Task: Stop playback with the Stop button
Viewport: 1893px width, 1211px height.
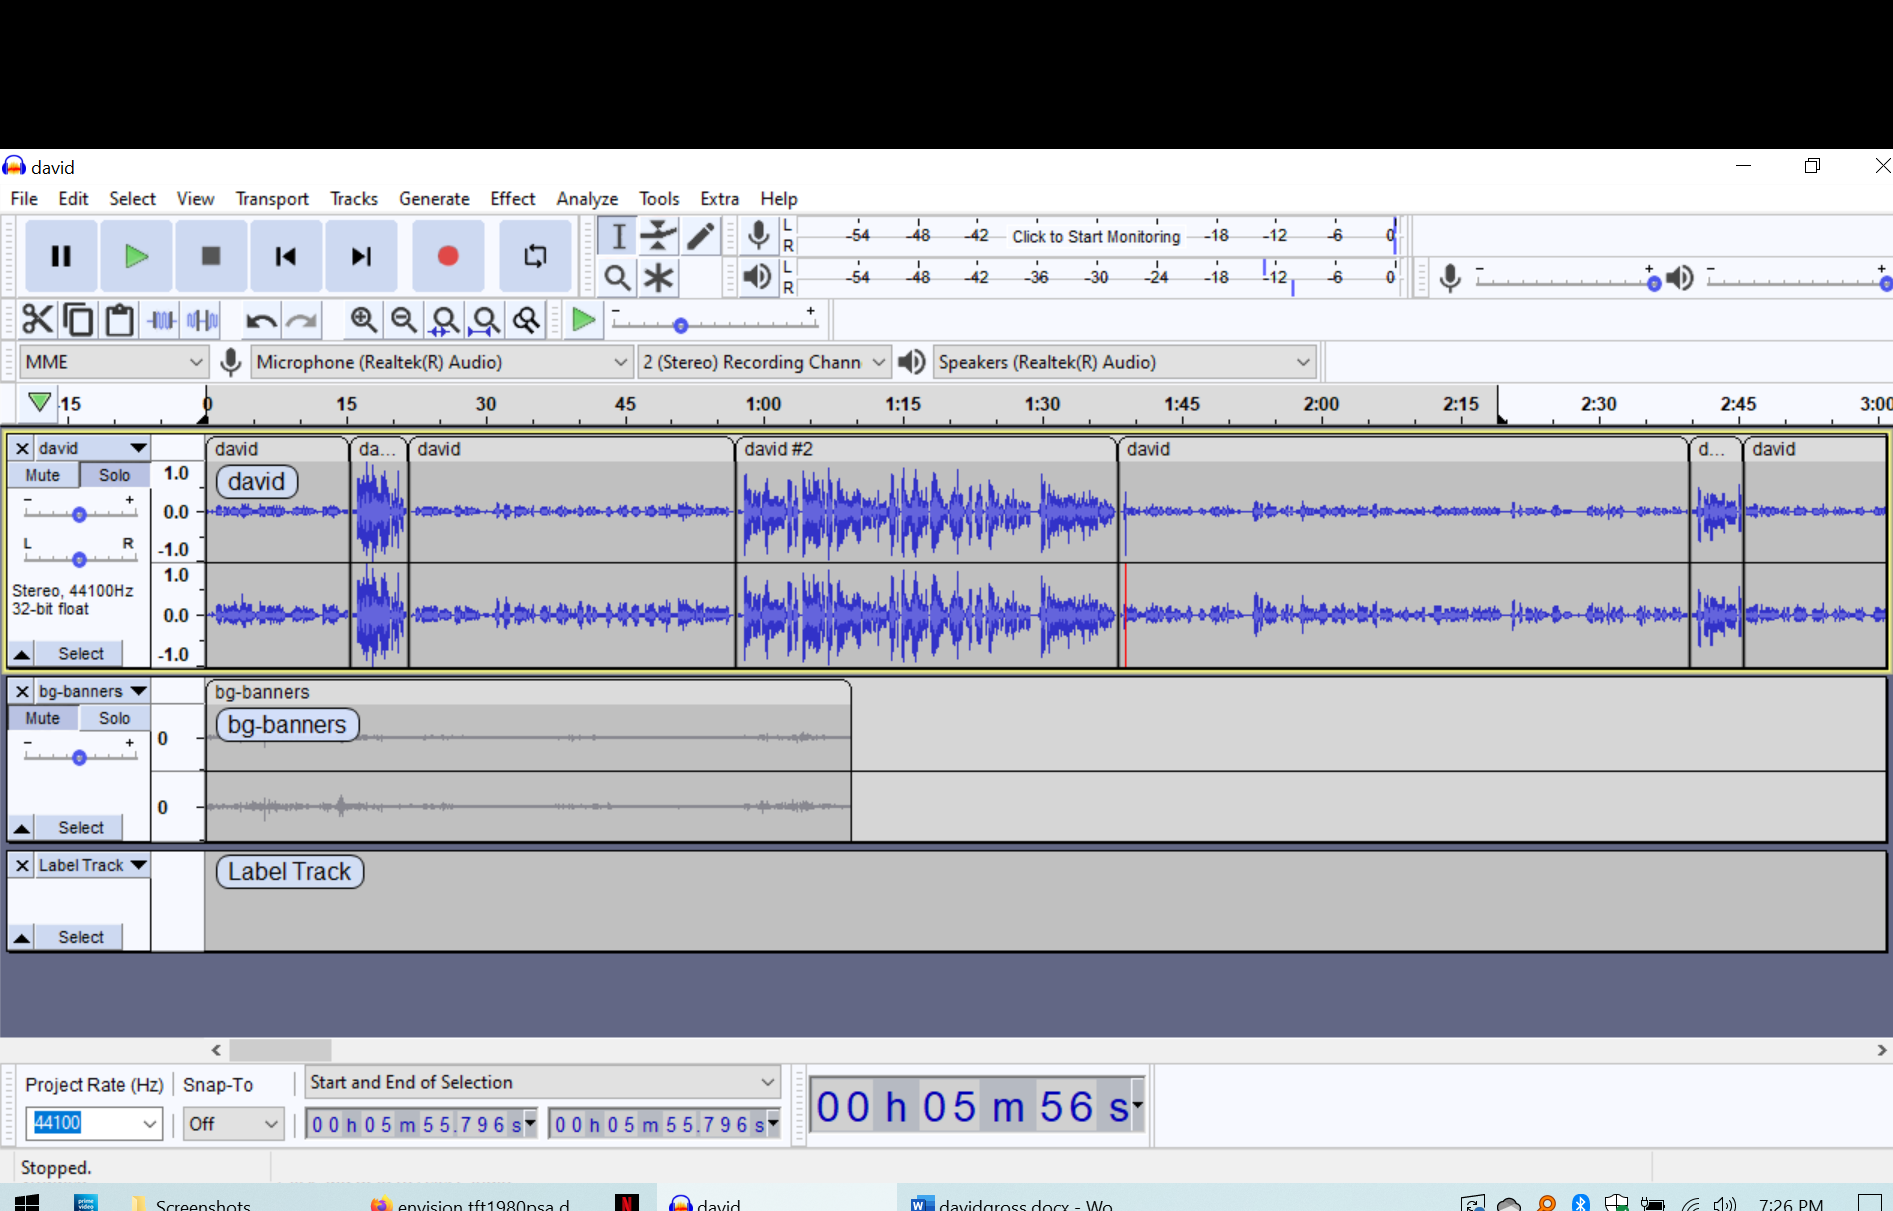Action: pos(211,256)
